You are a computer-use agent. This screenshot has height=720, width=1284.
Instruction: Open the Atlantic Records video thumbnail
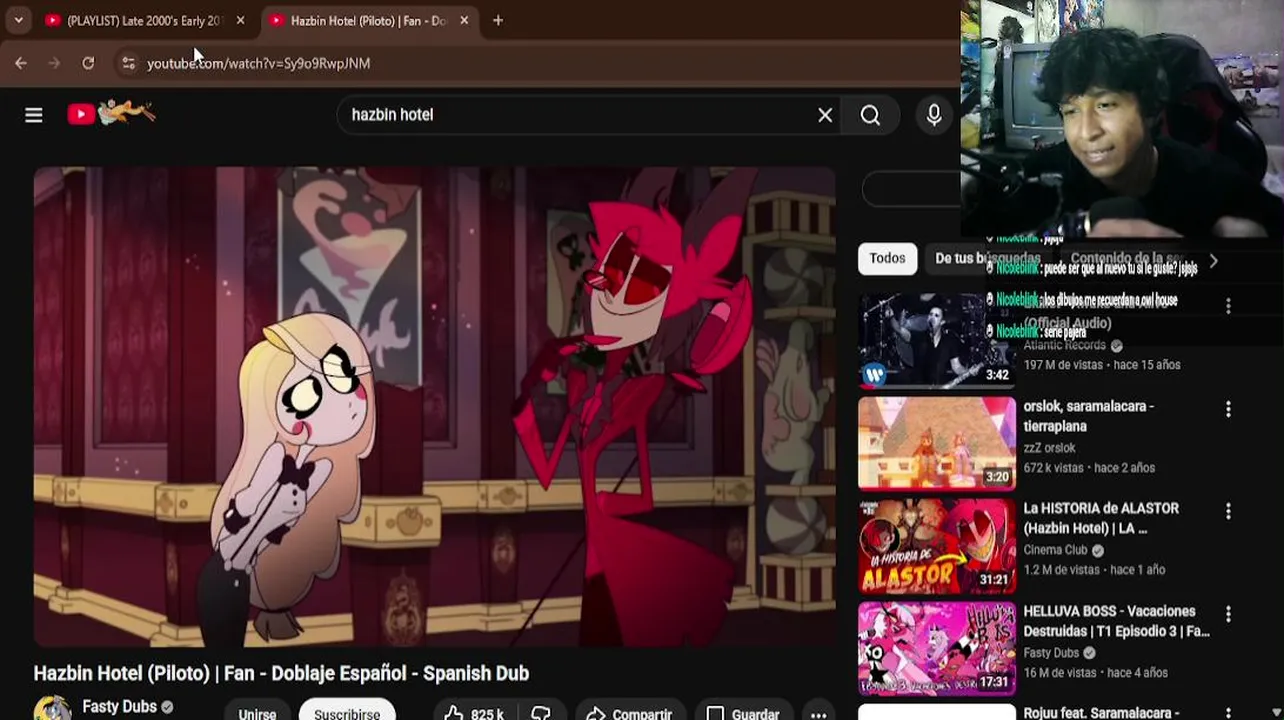coord(937,340)
